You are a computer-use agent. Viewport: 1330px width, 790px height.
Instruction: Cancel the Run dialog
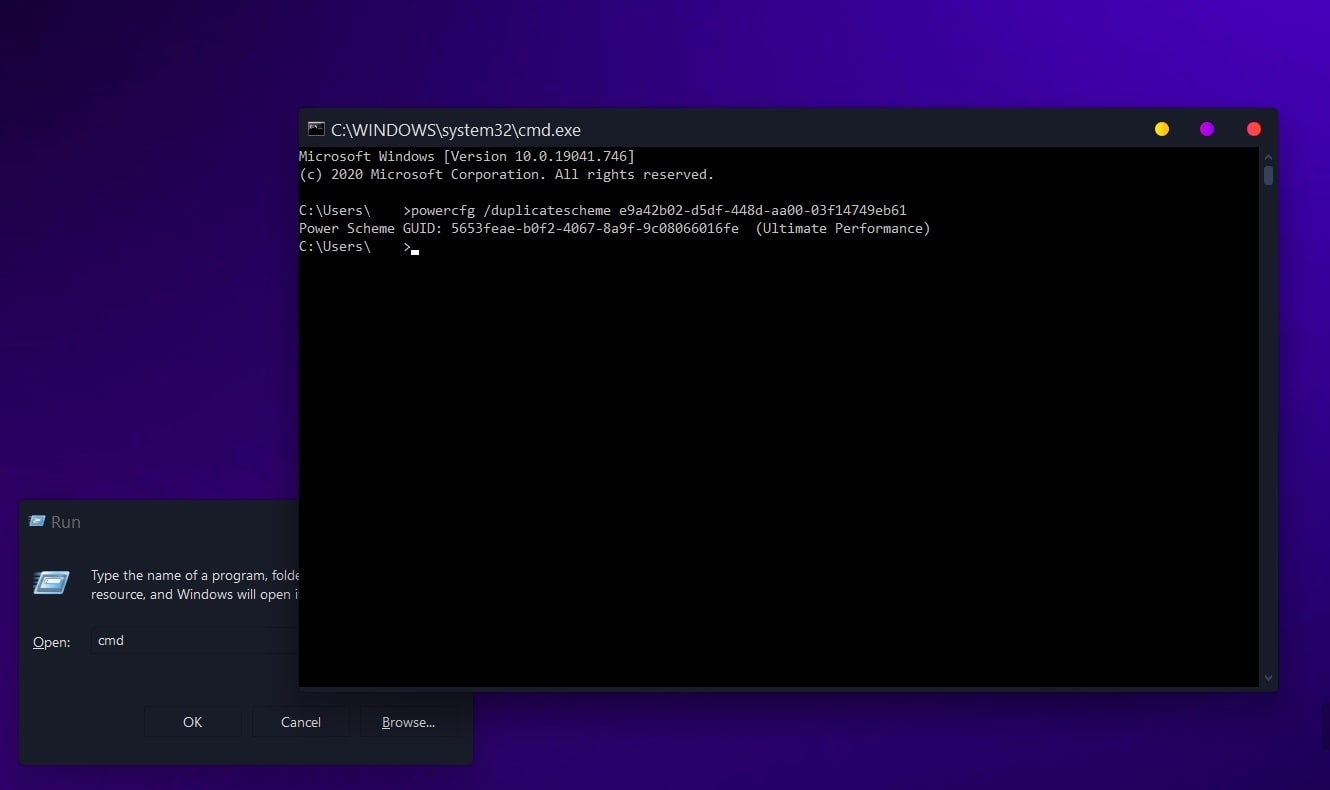[300, 722]
